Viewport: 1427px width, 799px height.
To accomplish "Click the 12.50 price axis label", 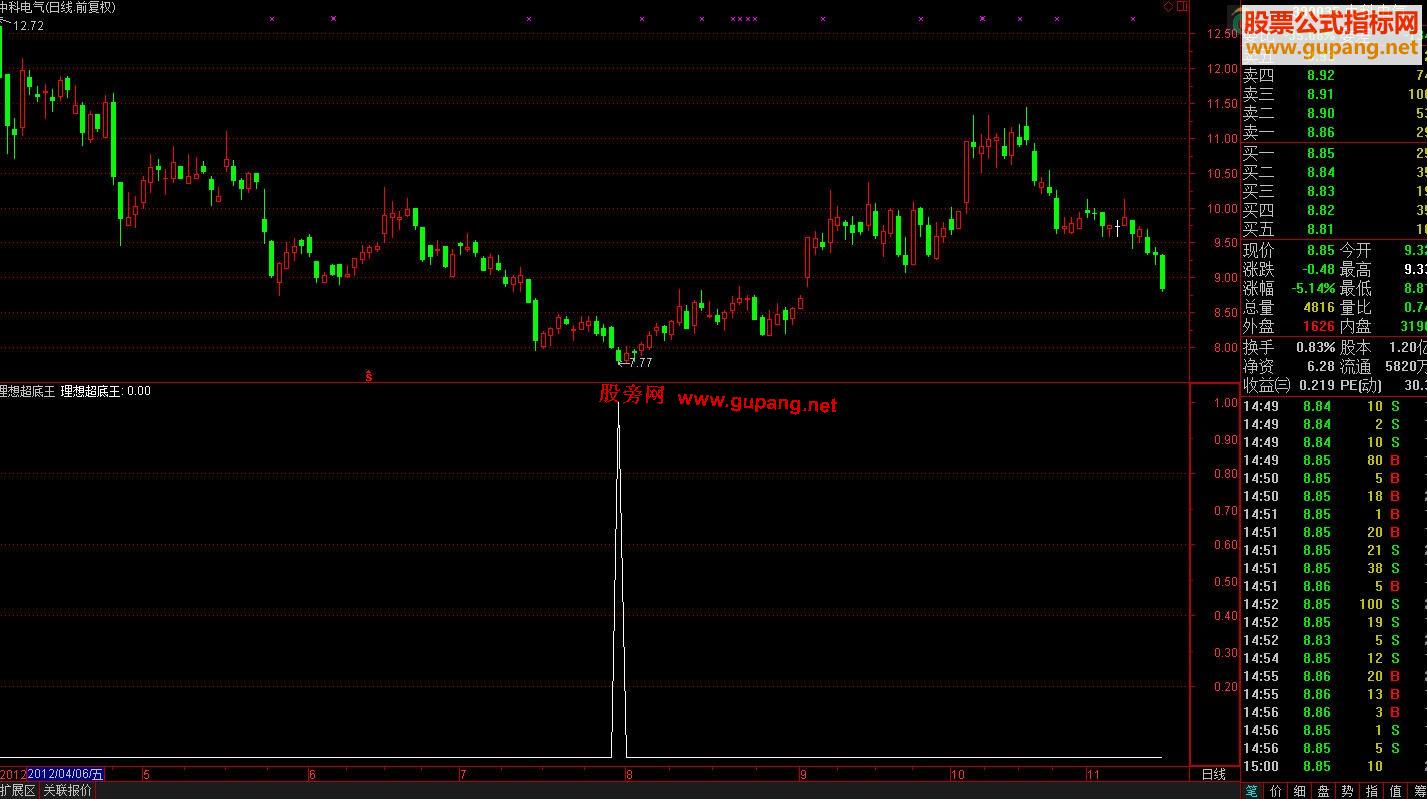I will [1222, 34].
